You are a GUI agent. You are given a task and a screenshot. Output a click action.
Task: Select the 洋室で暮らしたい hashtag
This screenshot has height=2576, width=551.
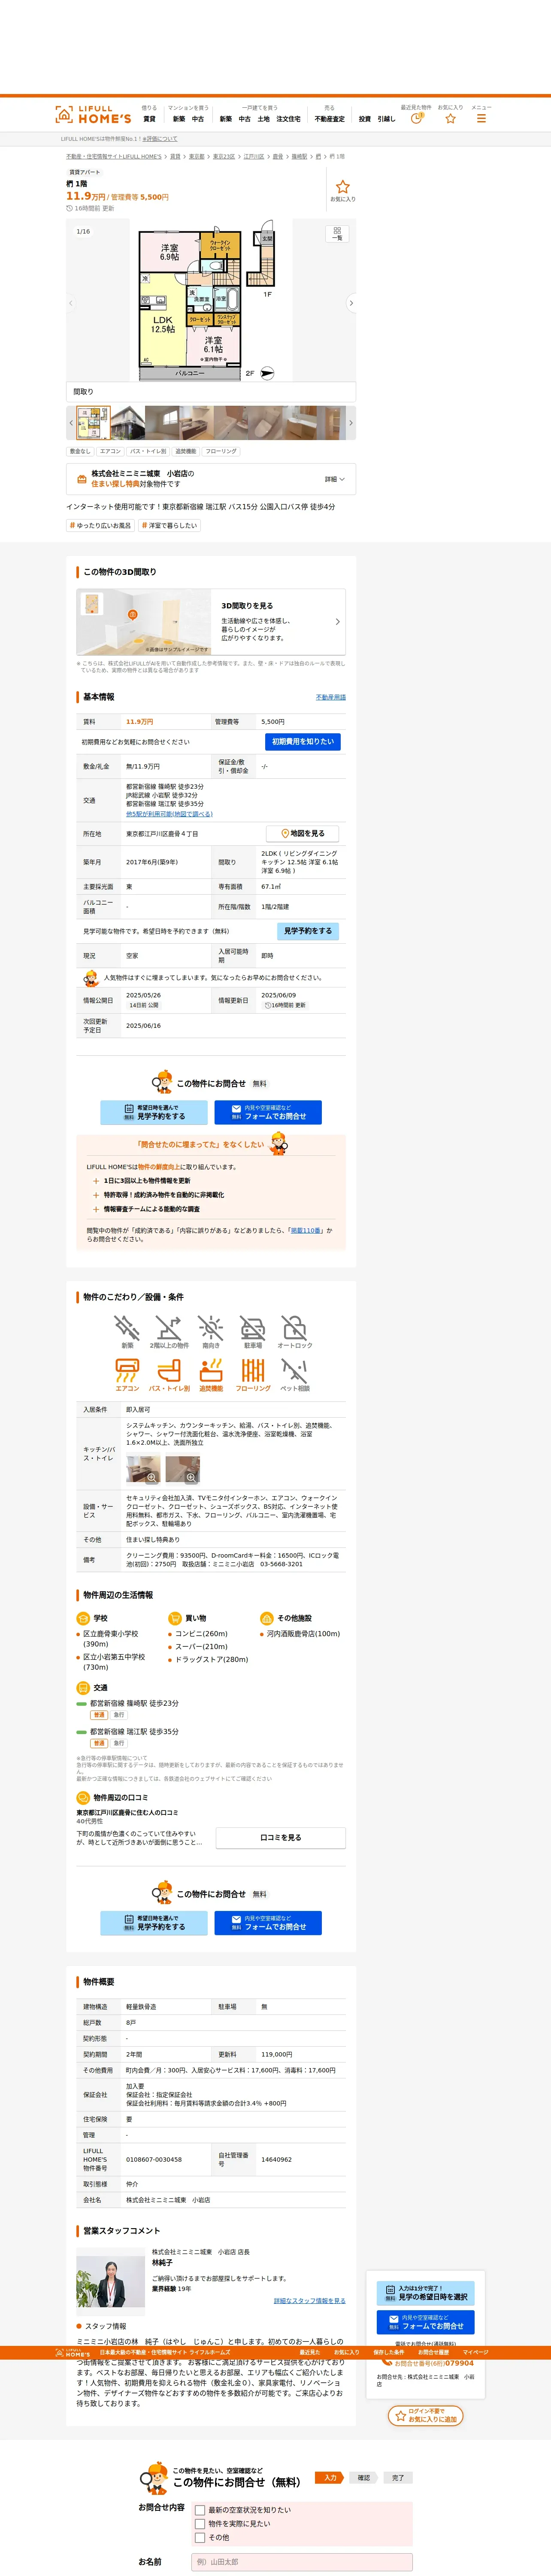[169, 525]
